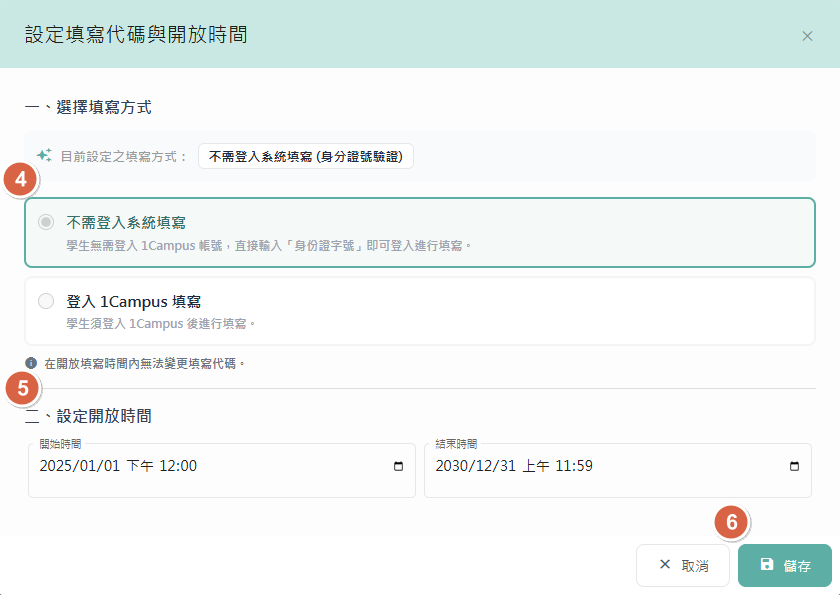Click the label 目前設定之填寫方式

(x=124, y=156)
